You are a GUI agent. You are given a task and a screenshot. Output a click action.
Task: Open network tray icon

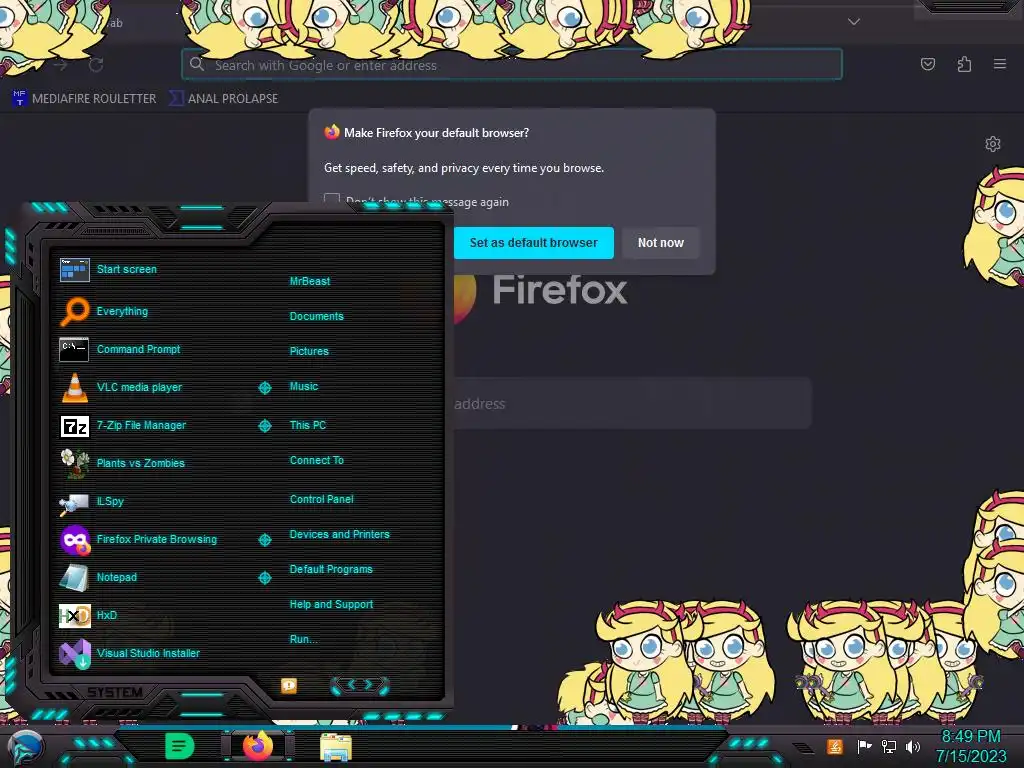click(x=888, y=746)
